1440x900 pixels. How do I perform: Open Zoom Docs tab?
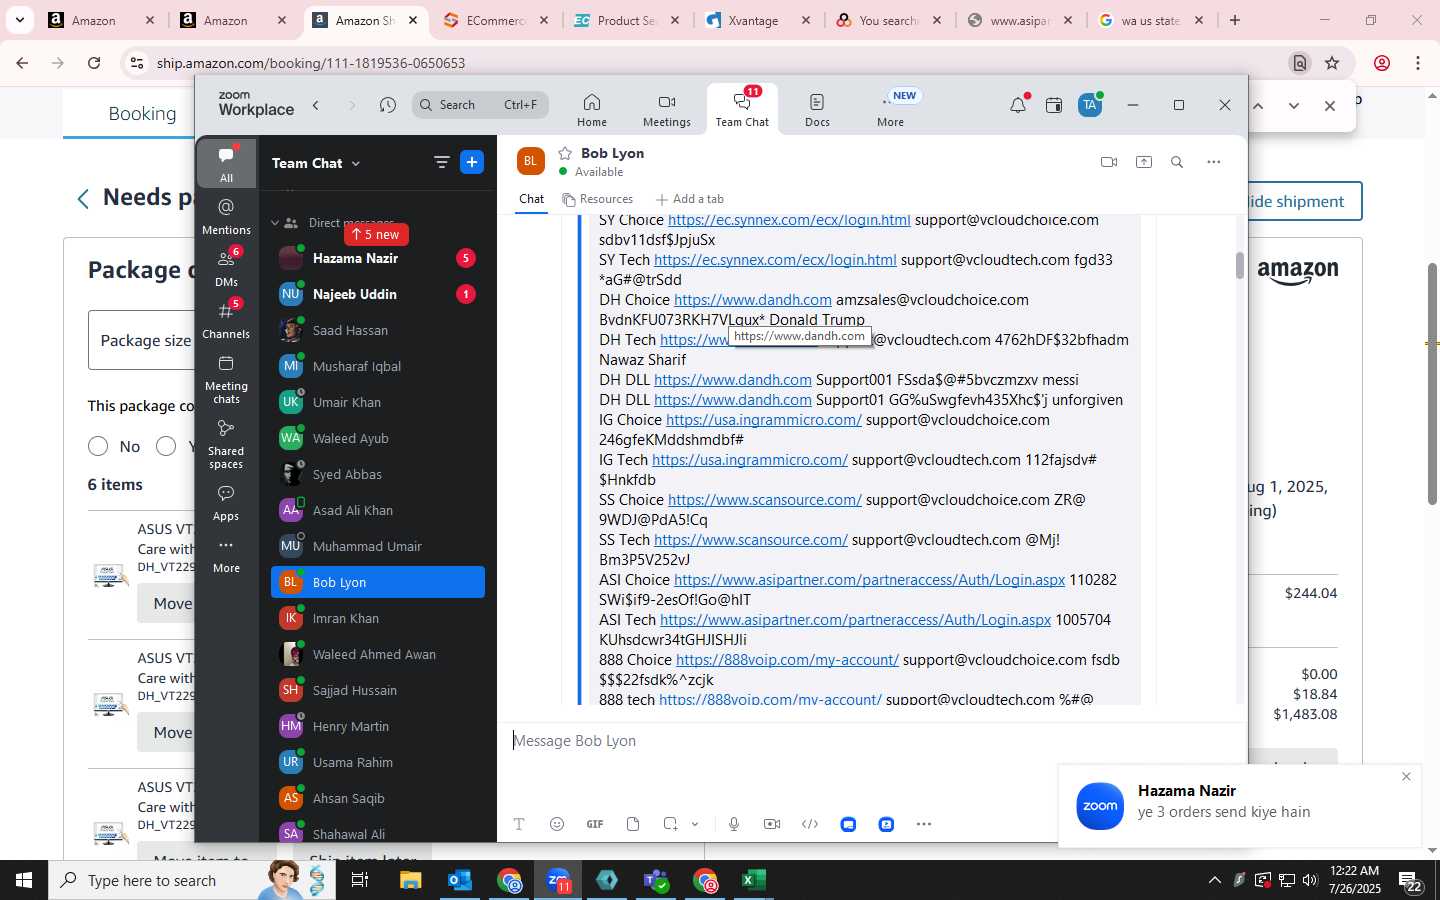coord(817,110)
